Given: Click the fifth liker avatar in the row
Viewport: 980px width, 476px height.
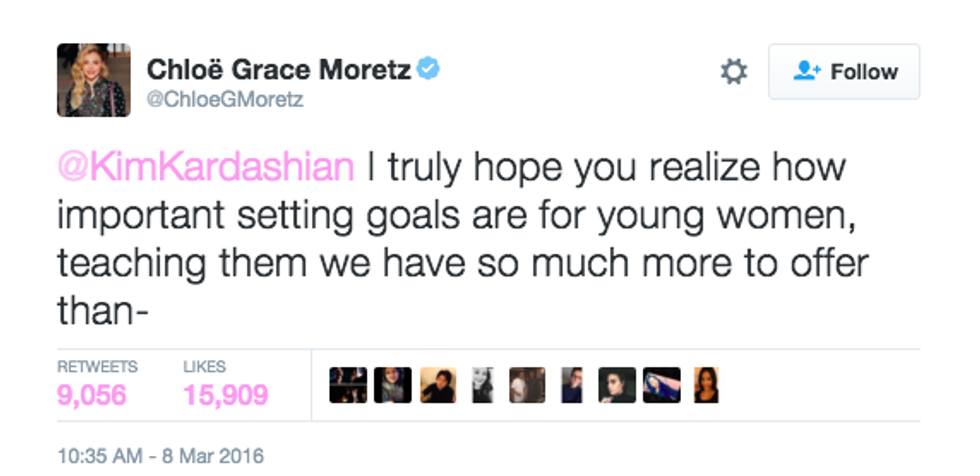Looking at the screenshot, I should click(527, 385).
